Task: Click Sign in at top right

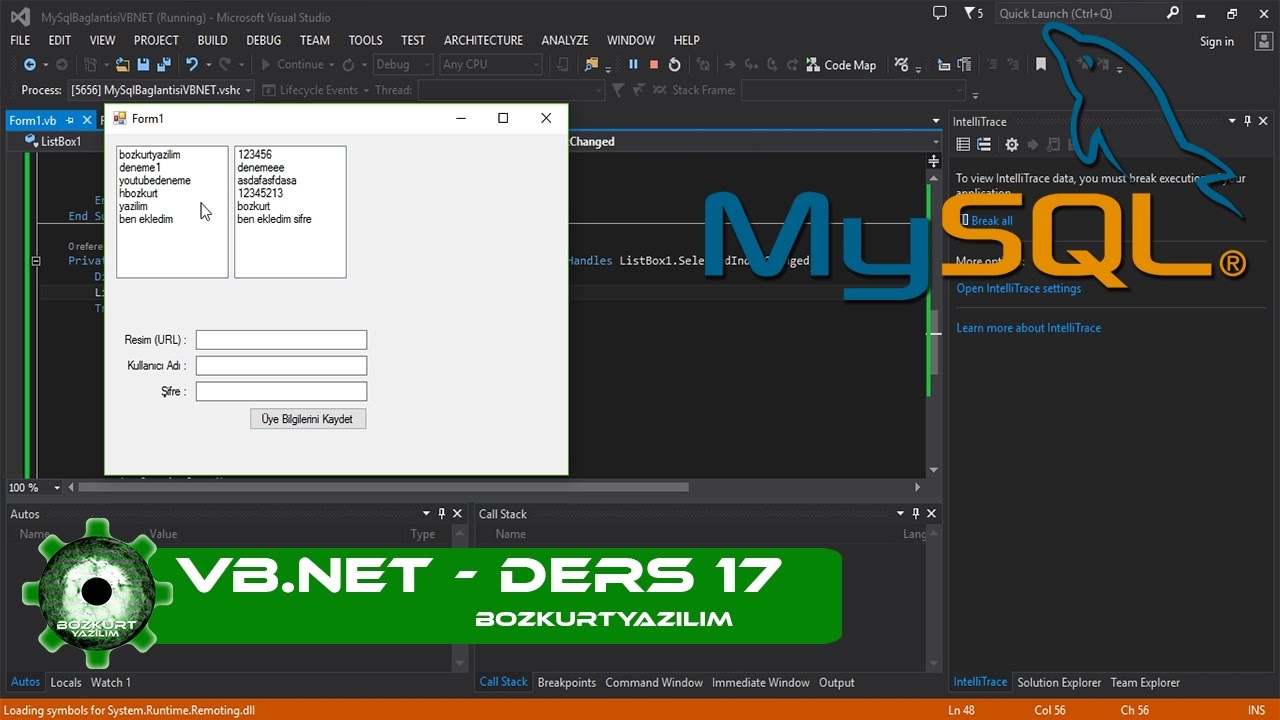Action: pyautogui.click(x=1217, y=41)
